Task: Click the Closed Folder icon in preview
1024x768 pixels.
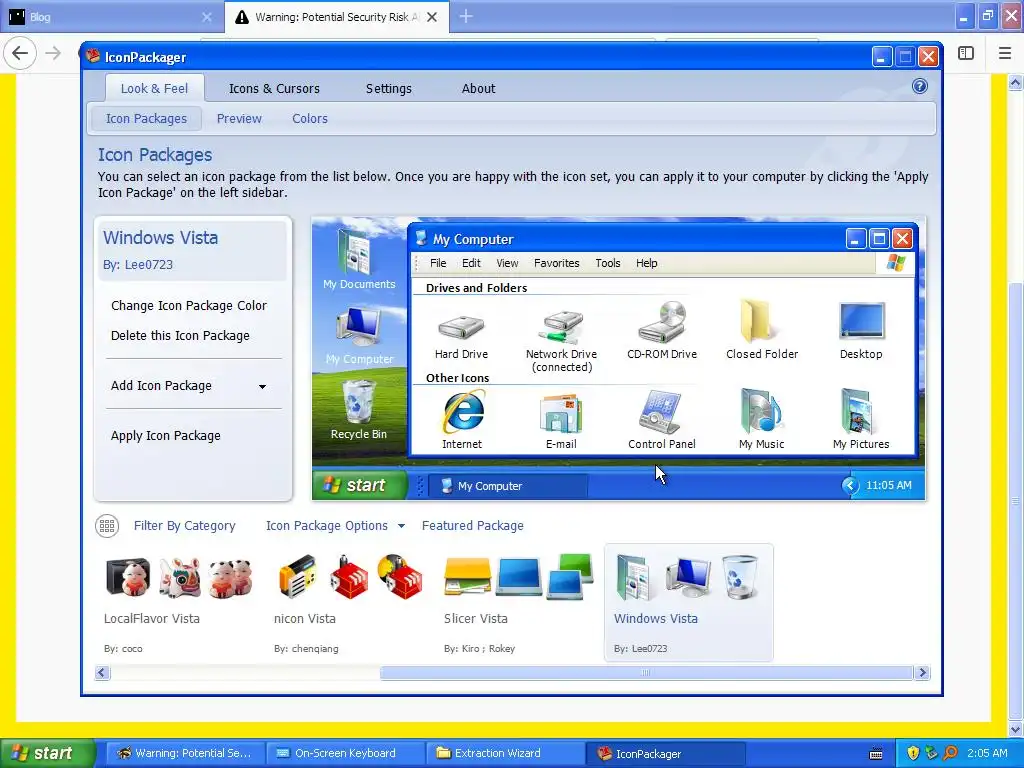Action: point(756,321)
